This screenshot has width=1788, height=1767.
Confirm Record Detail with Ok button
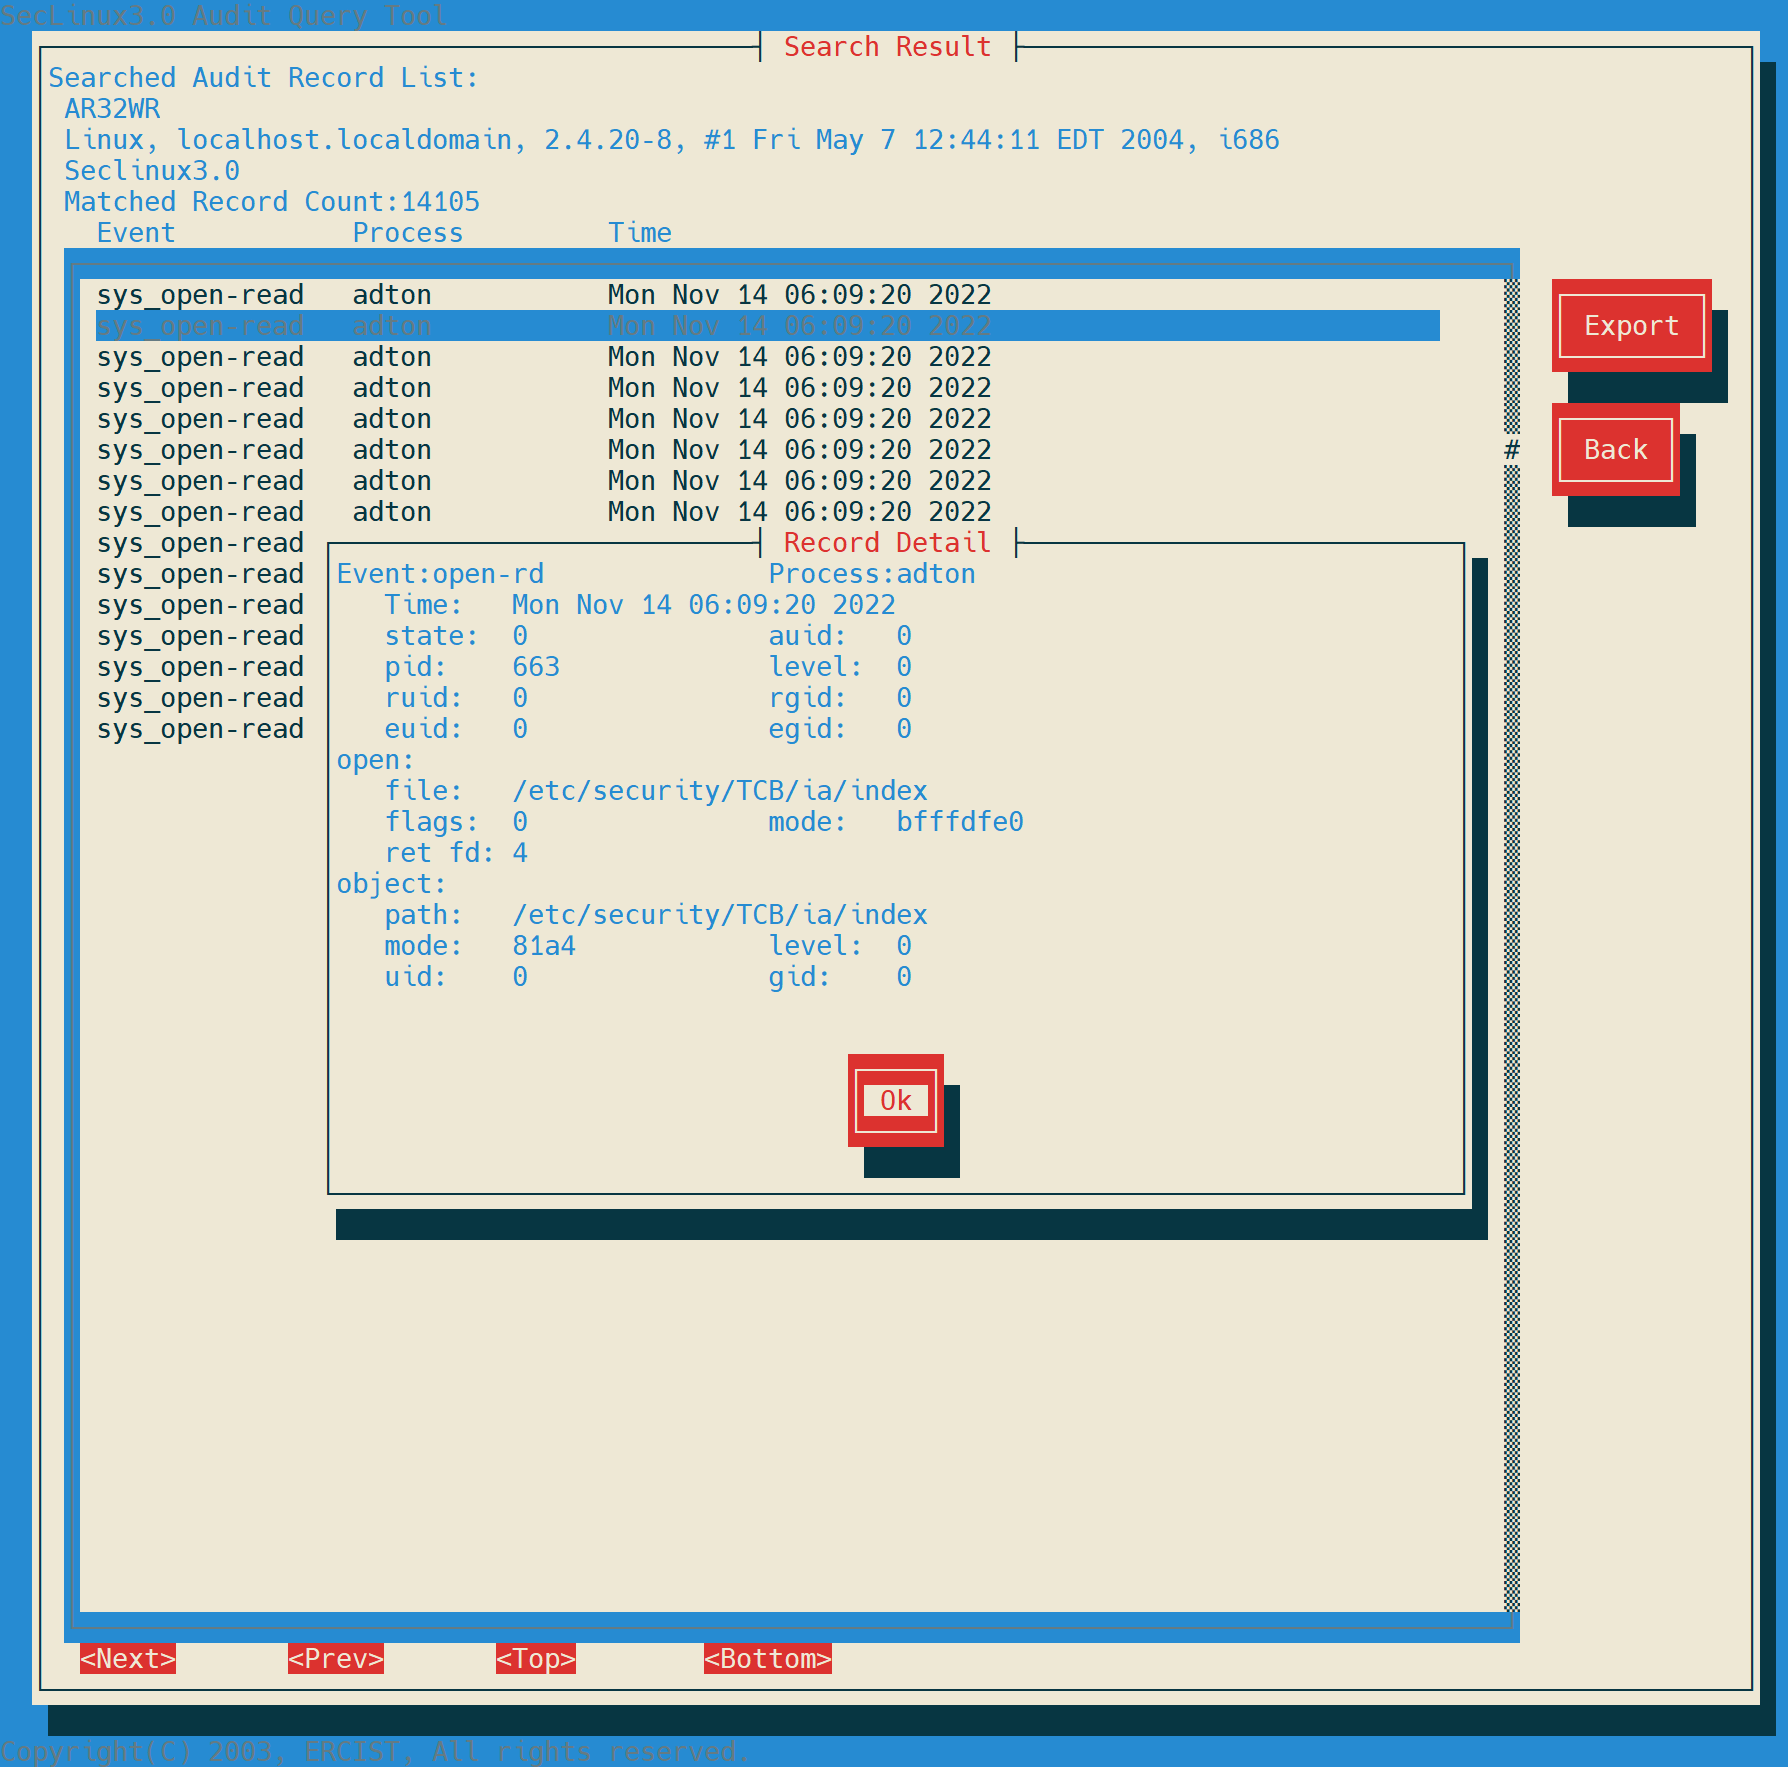pos(895,1101)
